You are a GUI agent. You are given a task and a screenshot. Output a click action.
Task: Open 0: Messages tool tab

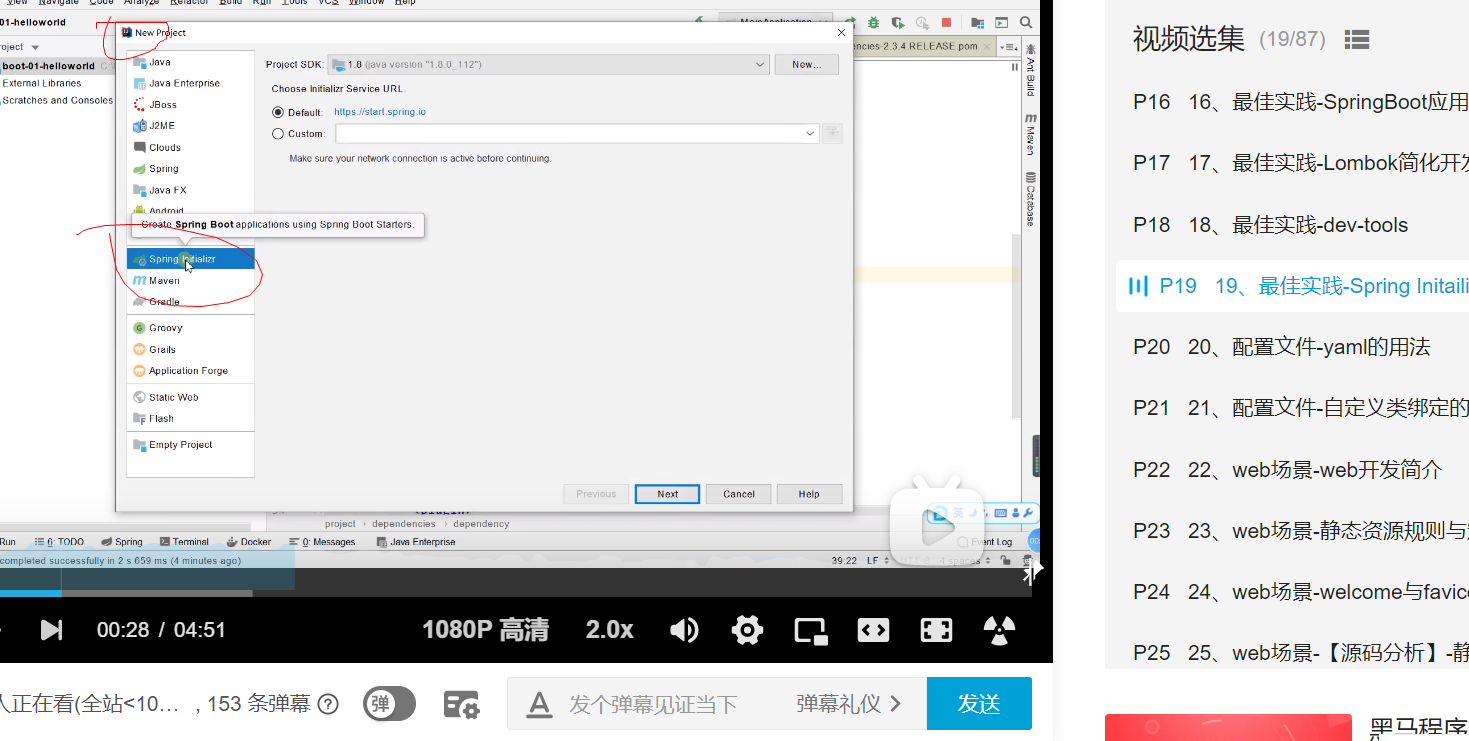321,542
